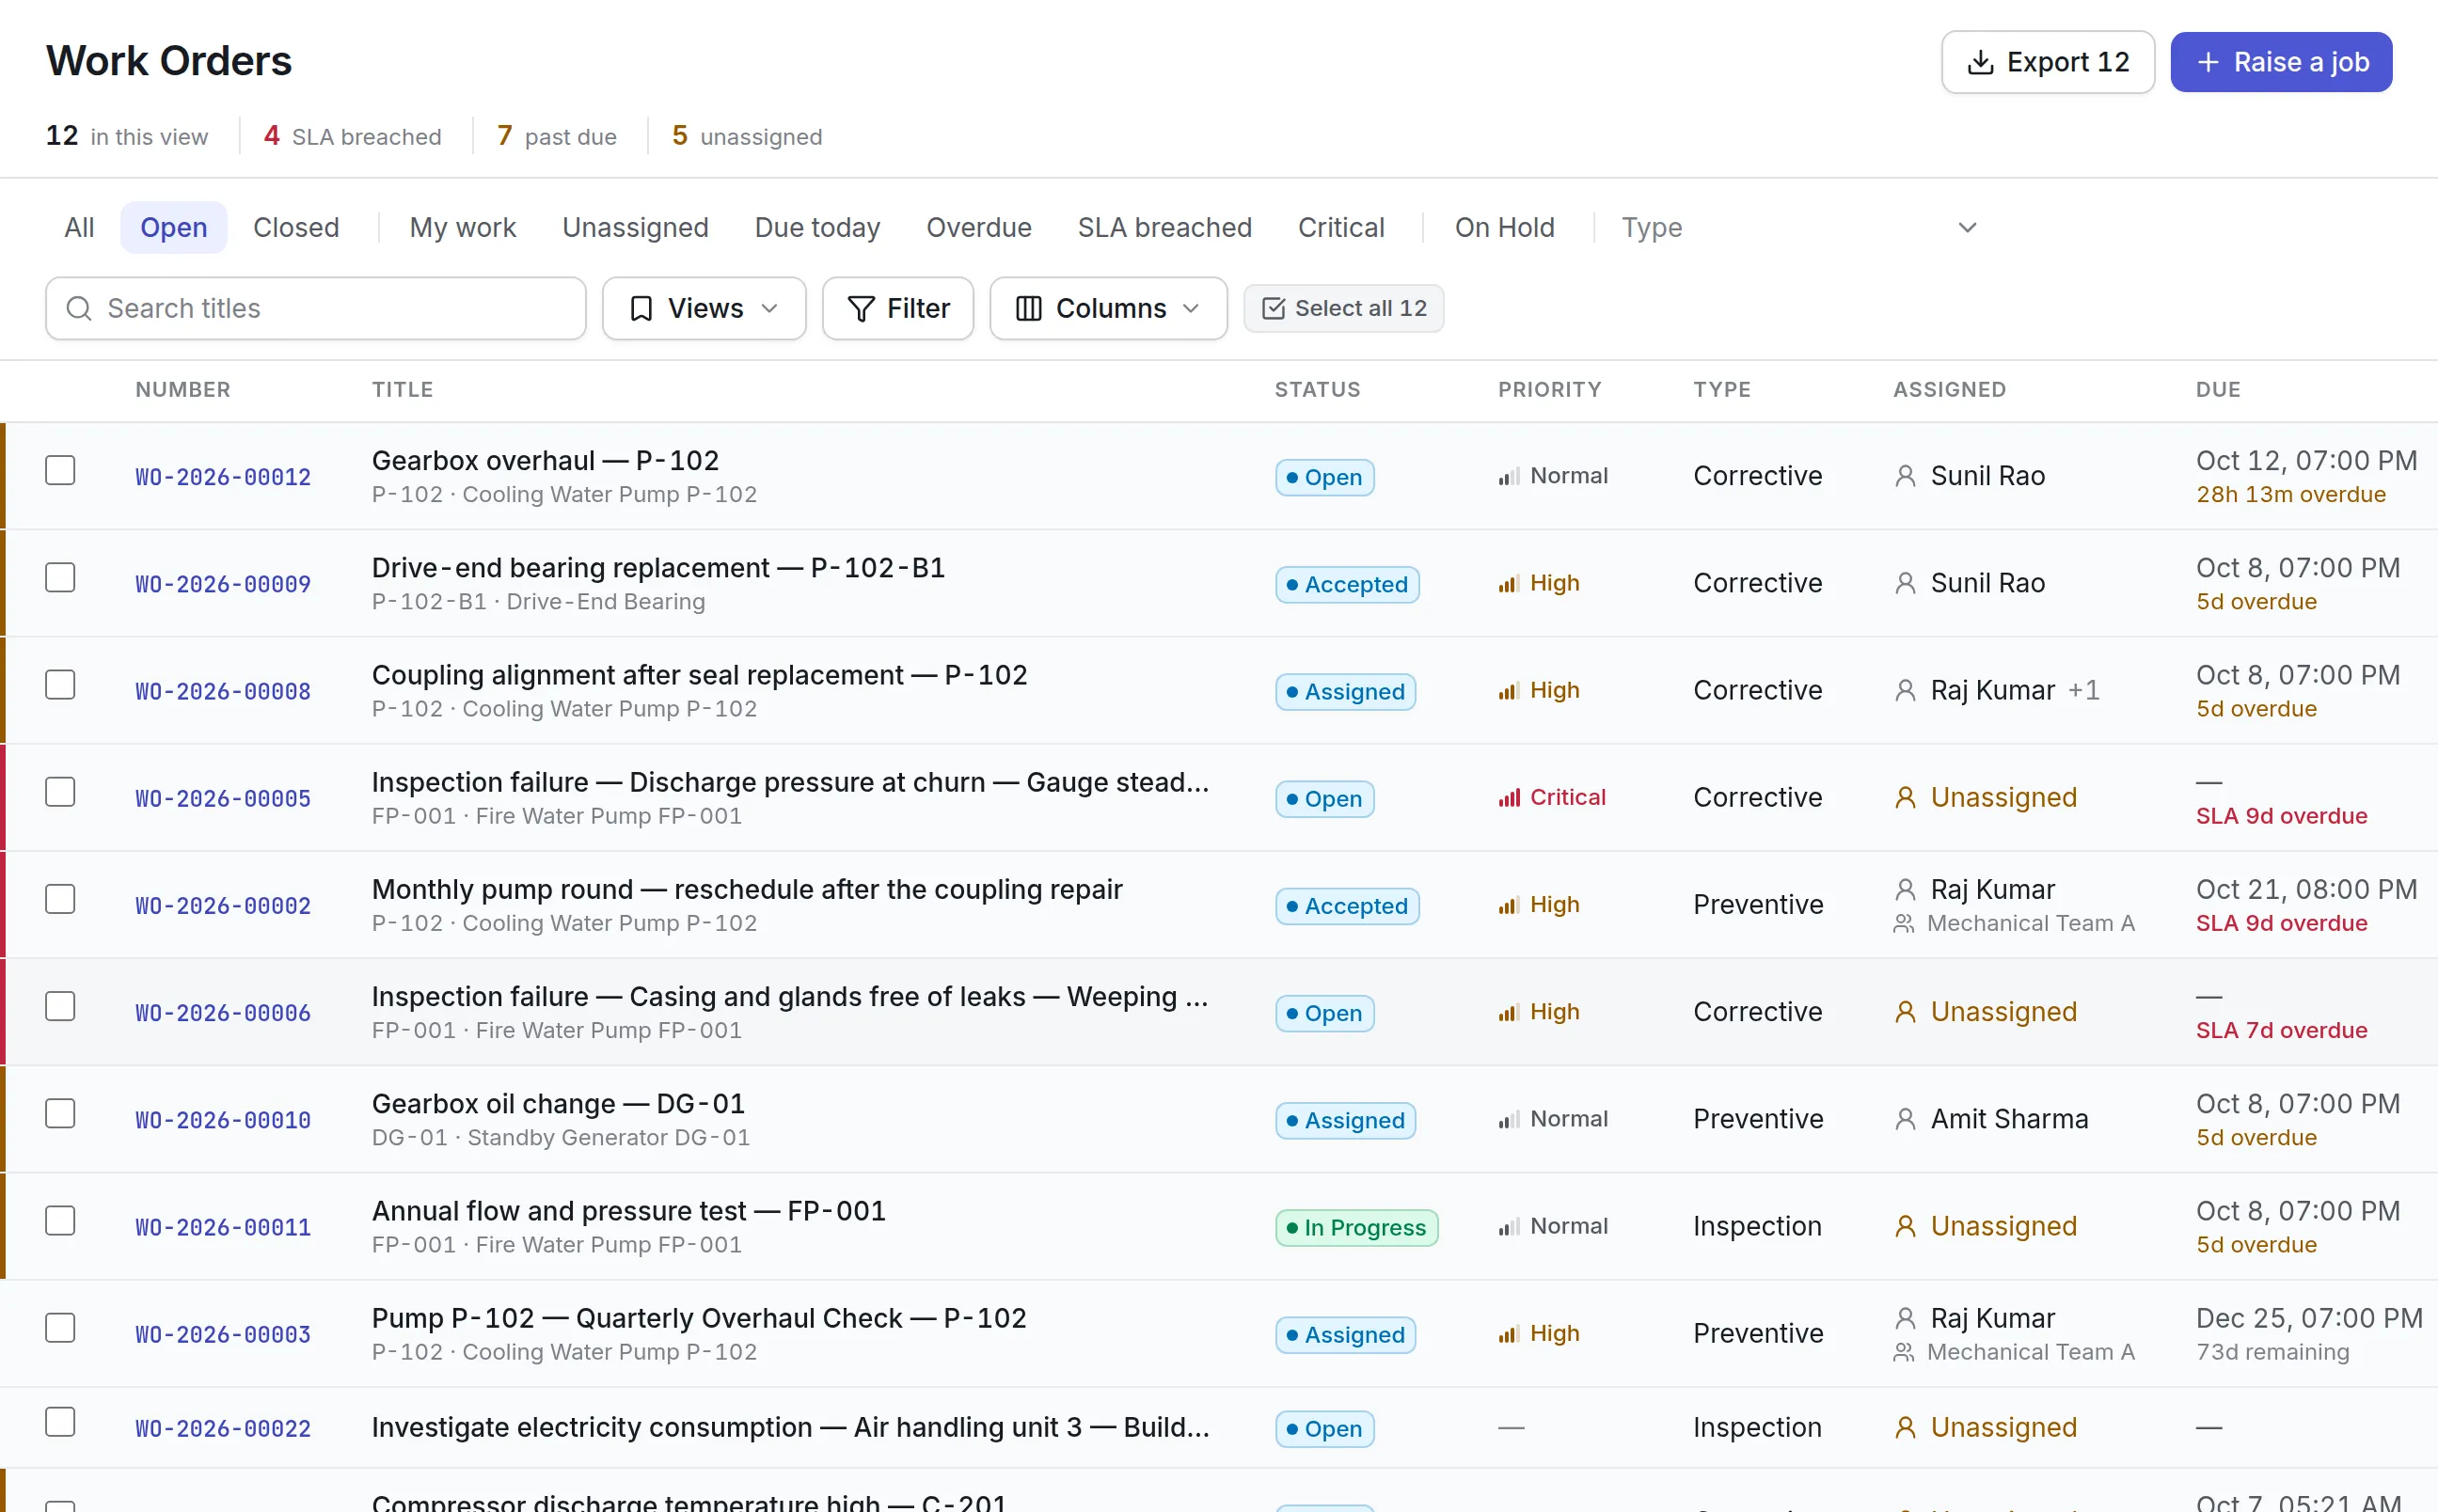This screenshot has height=1512, width=2438.
Task: Check the row box for WO-2026-00011
Action: click(60, 1221)
